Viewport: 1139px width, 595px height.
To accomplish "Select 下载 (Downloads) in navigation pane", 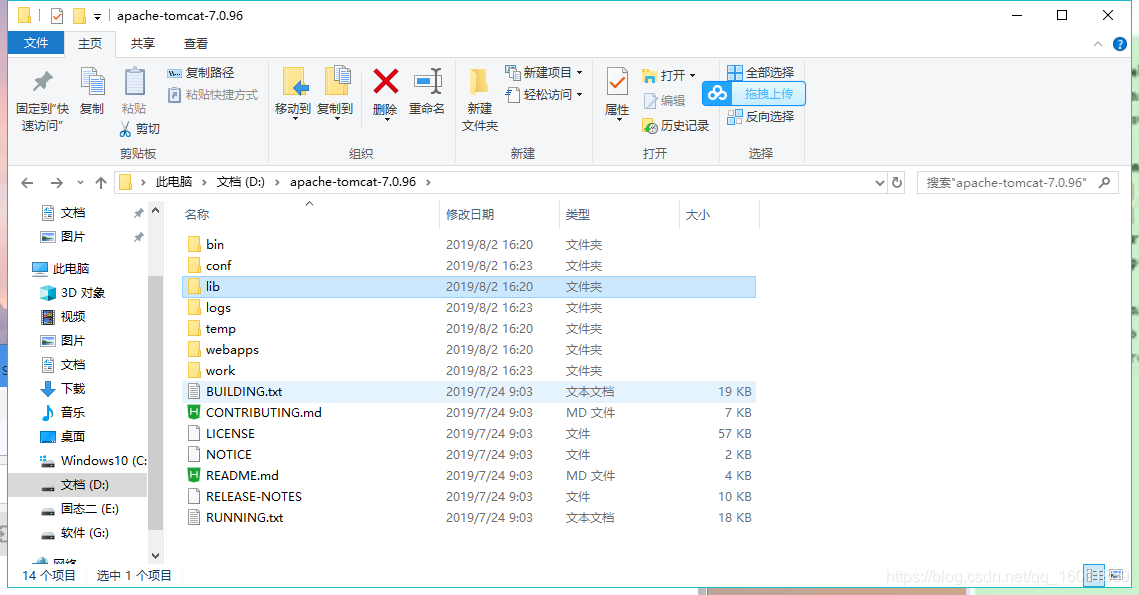I will coord(62,389).
